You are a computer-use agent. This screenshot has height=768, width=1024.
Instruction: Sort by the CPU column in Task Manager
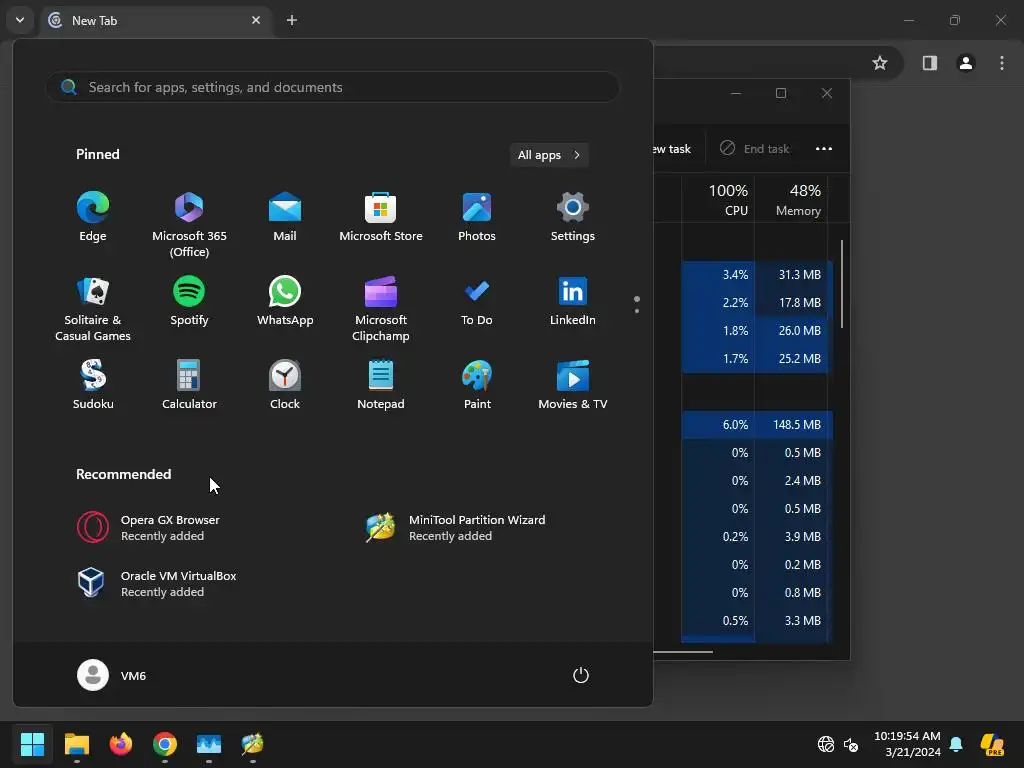[718, 199]
